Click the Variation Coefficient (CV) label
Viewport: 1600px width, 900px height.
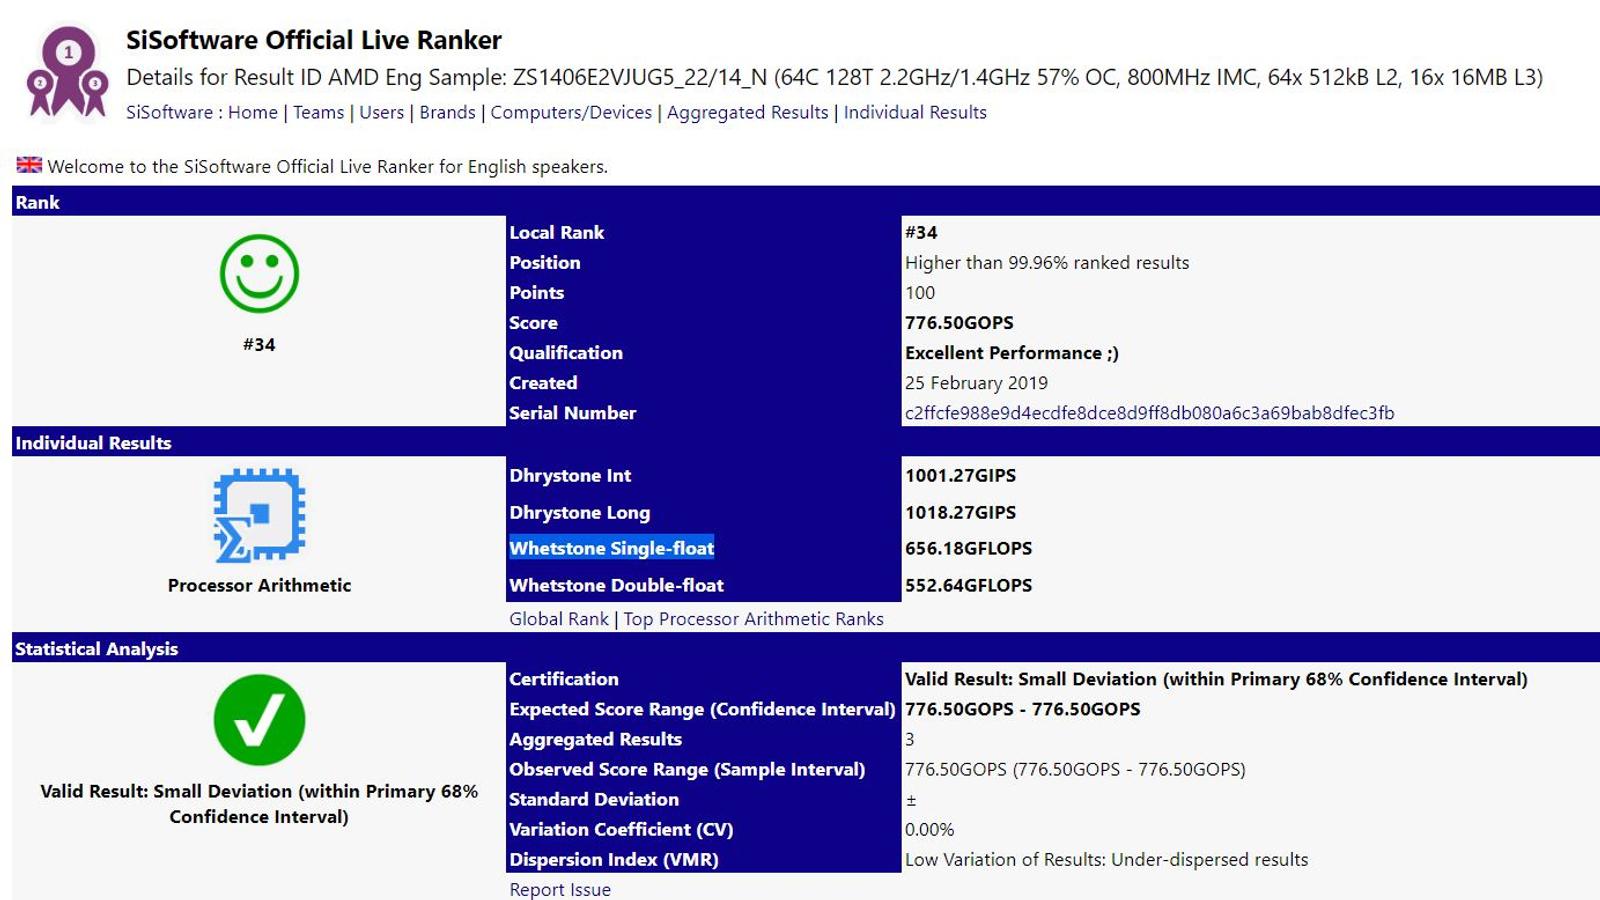coord(621,830)
